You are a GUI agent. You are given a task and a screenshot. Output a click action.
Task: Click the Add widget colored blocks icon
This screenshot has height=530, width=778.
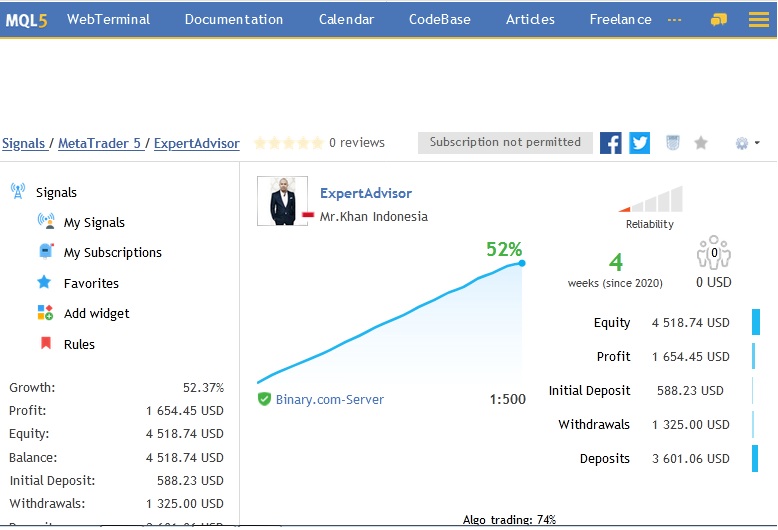[45, 313]
